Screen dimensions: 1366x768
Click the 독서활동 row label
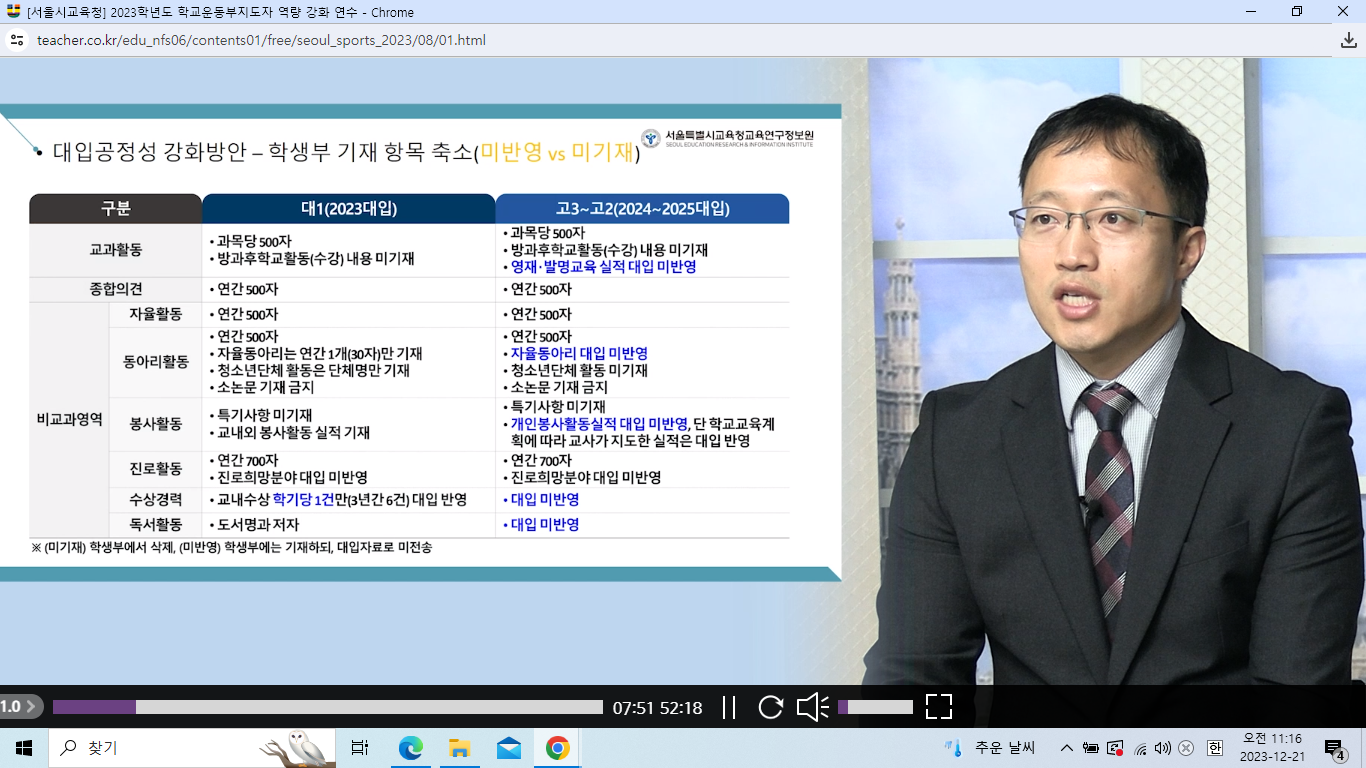pos(155,524)
